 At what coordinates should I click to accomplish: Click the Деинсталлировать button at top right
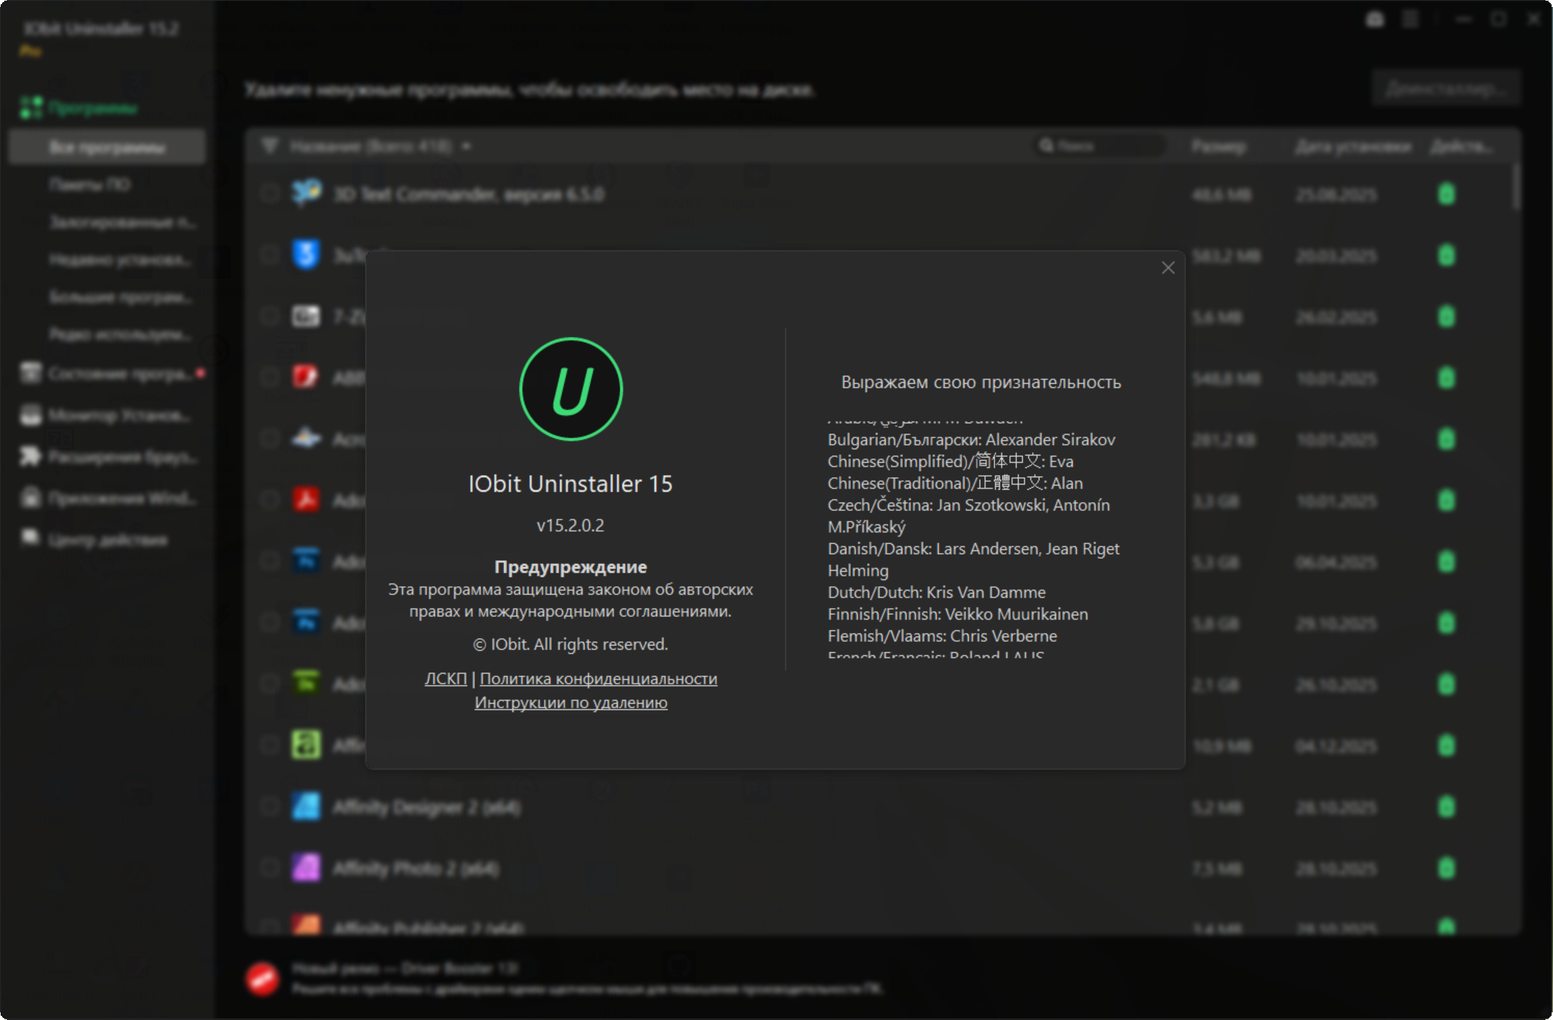coord(1446,89)
